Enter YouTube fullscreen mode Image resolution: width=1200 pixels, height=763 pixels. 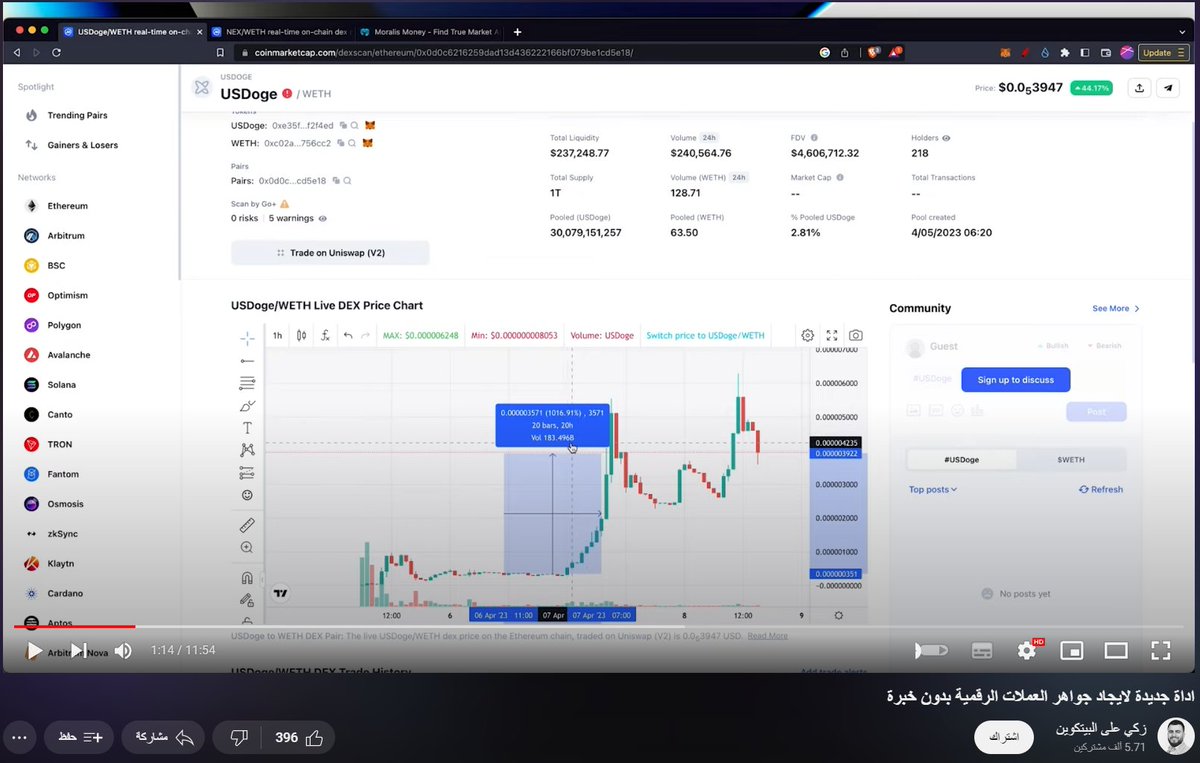[x=1161, y=651]
